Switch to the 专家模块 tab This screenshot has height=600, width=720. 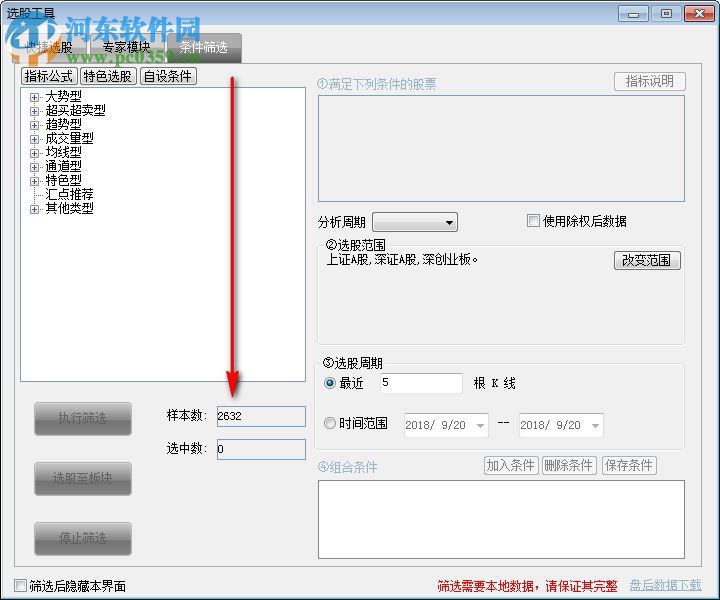click(126, 47)
